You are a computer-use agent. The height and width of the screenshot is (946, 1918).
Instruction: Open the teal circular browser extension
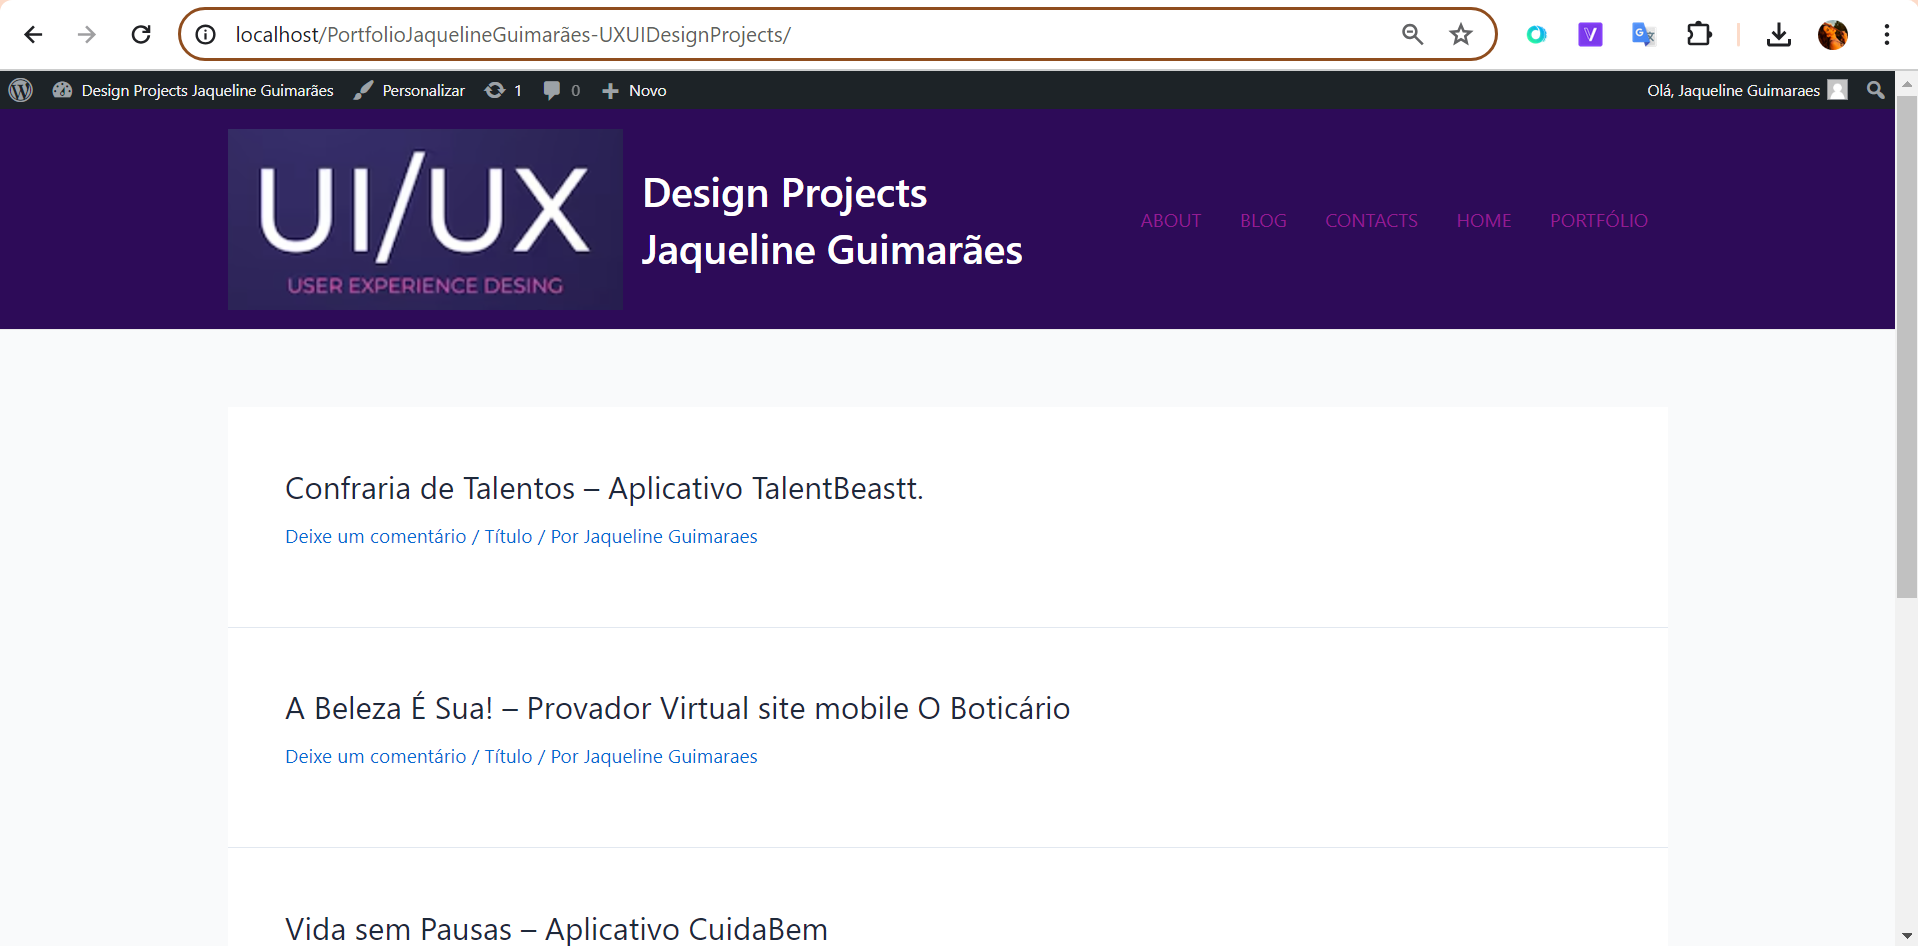coord(1536,35)
